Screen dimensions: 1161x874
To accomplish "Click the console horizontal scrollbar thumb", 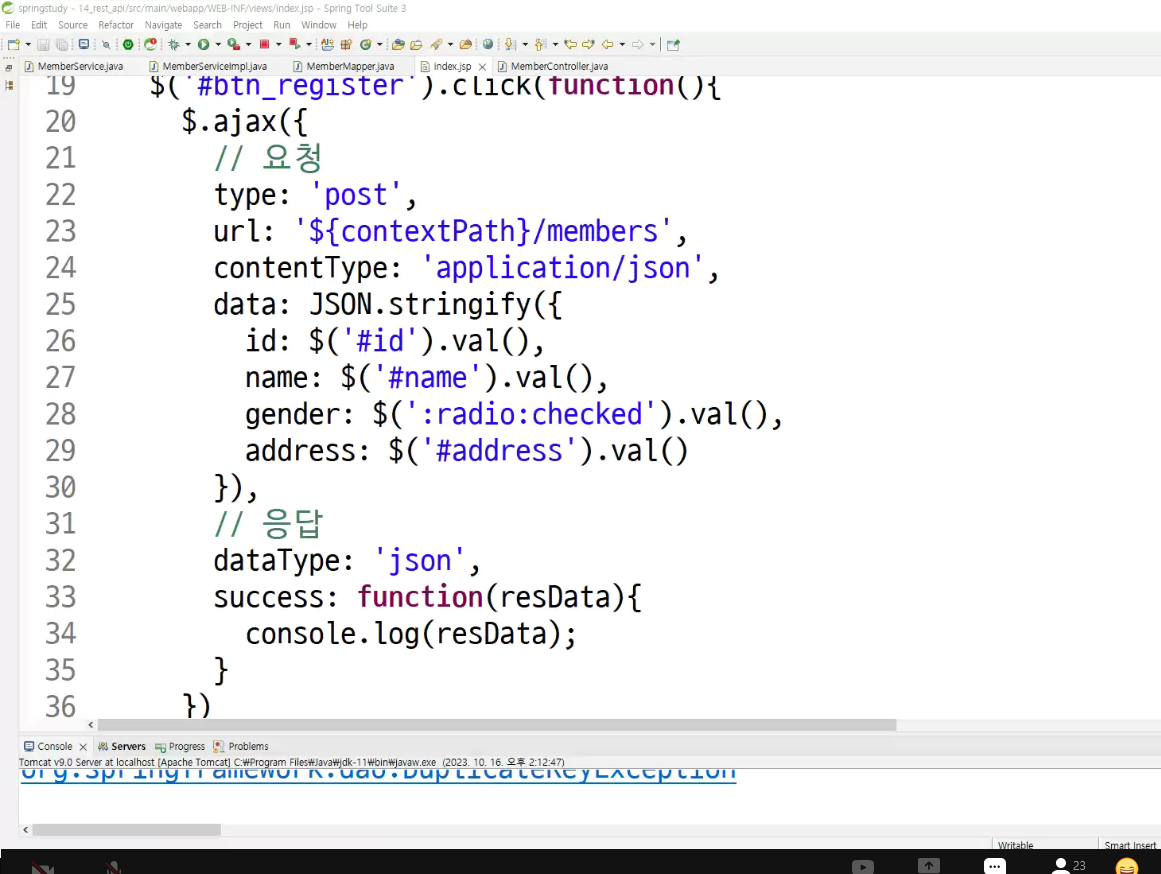I will [x=127, y=830].
